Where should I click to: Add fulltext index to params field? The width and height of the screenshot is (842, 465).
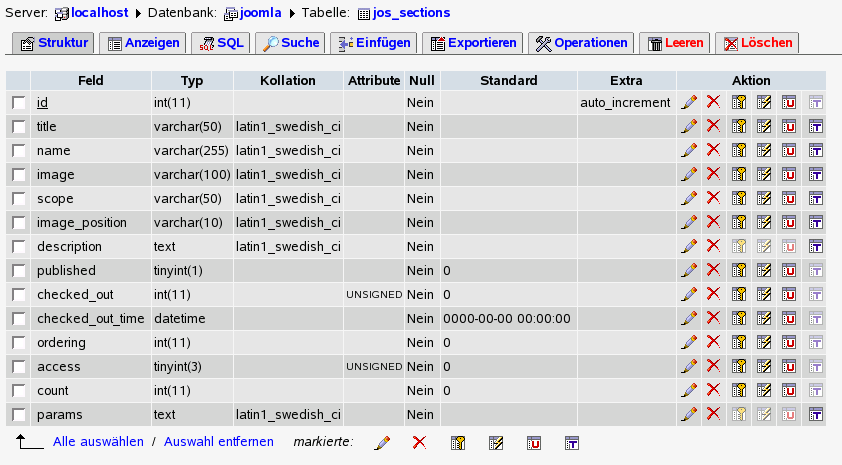[x=816, y=415]
